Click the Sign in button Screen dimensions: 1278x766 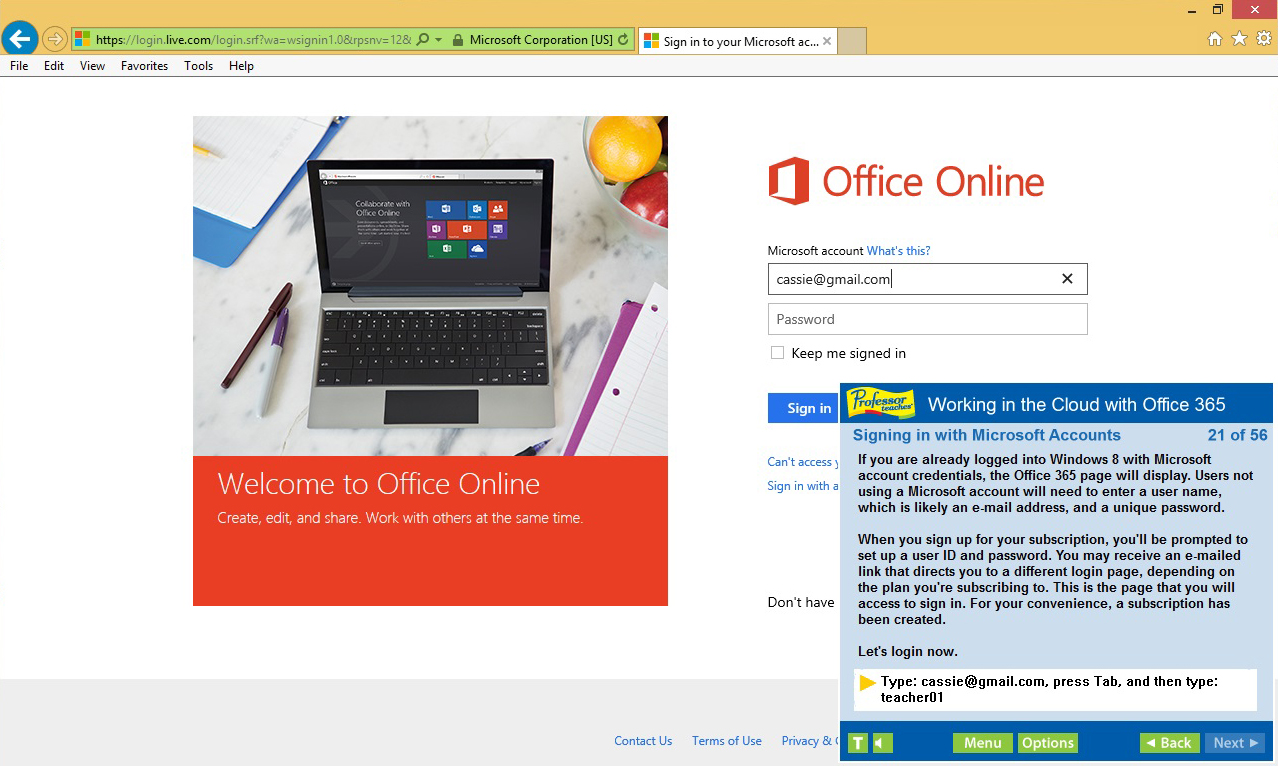click(x=806, y=408)
